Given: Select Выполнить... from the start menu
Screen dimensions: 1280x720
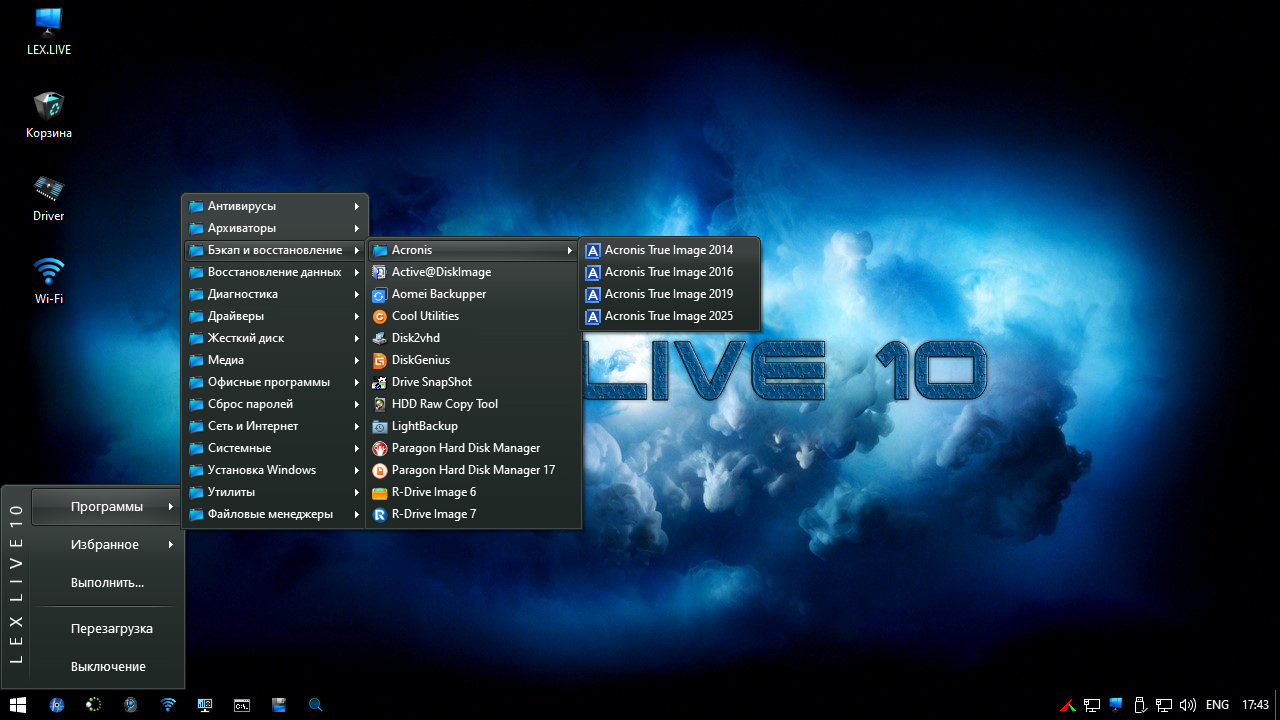Looking at the screenshot, I should pos(108,582).
